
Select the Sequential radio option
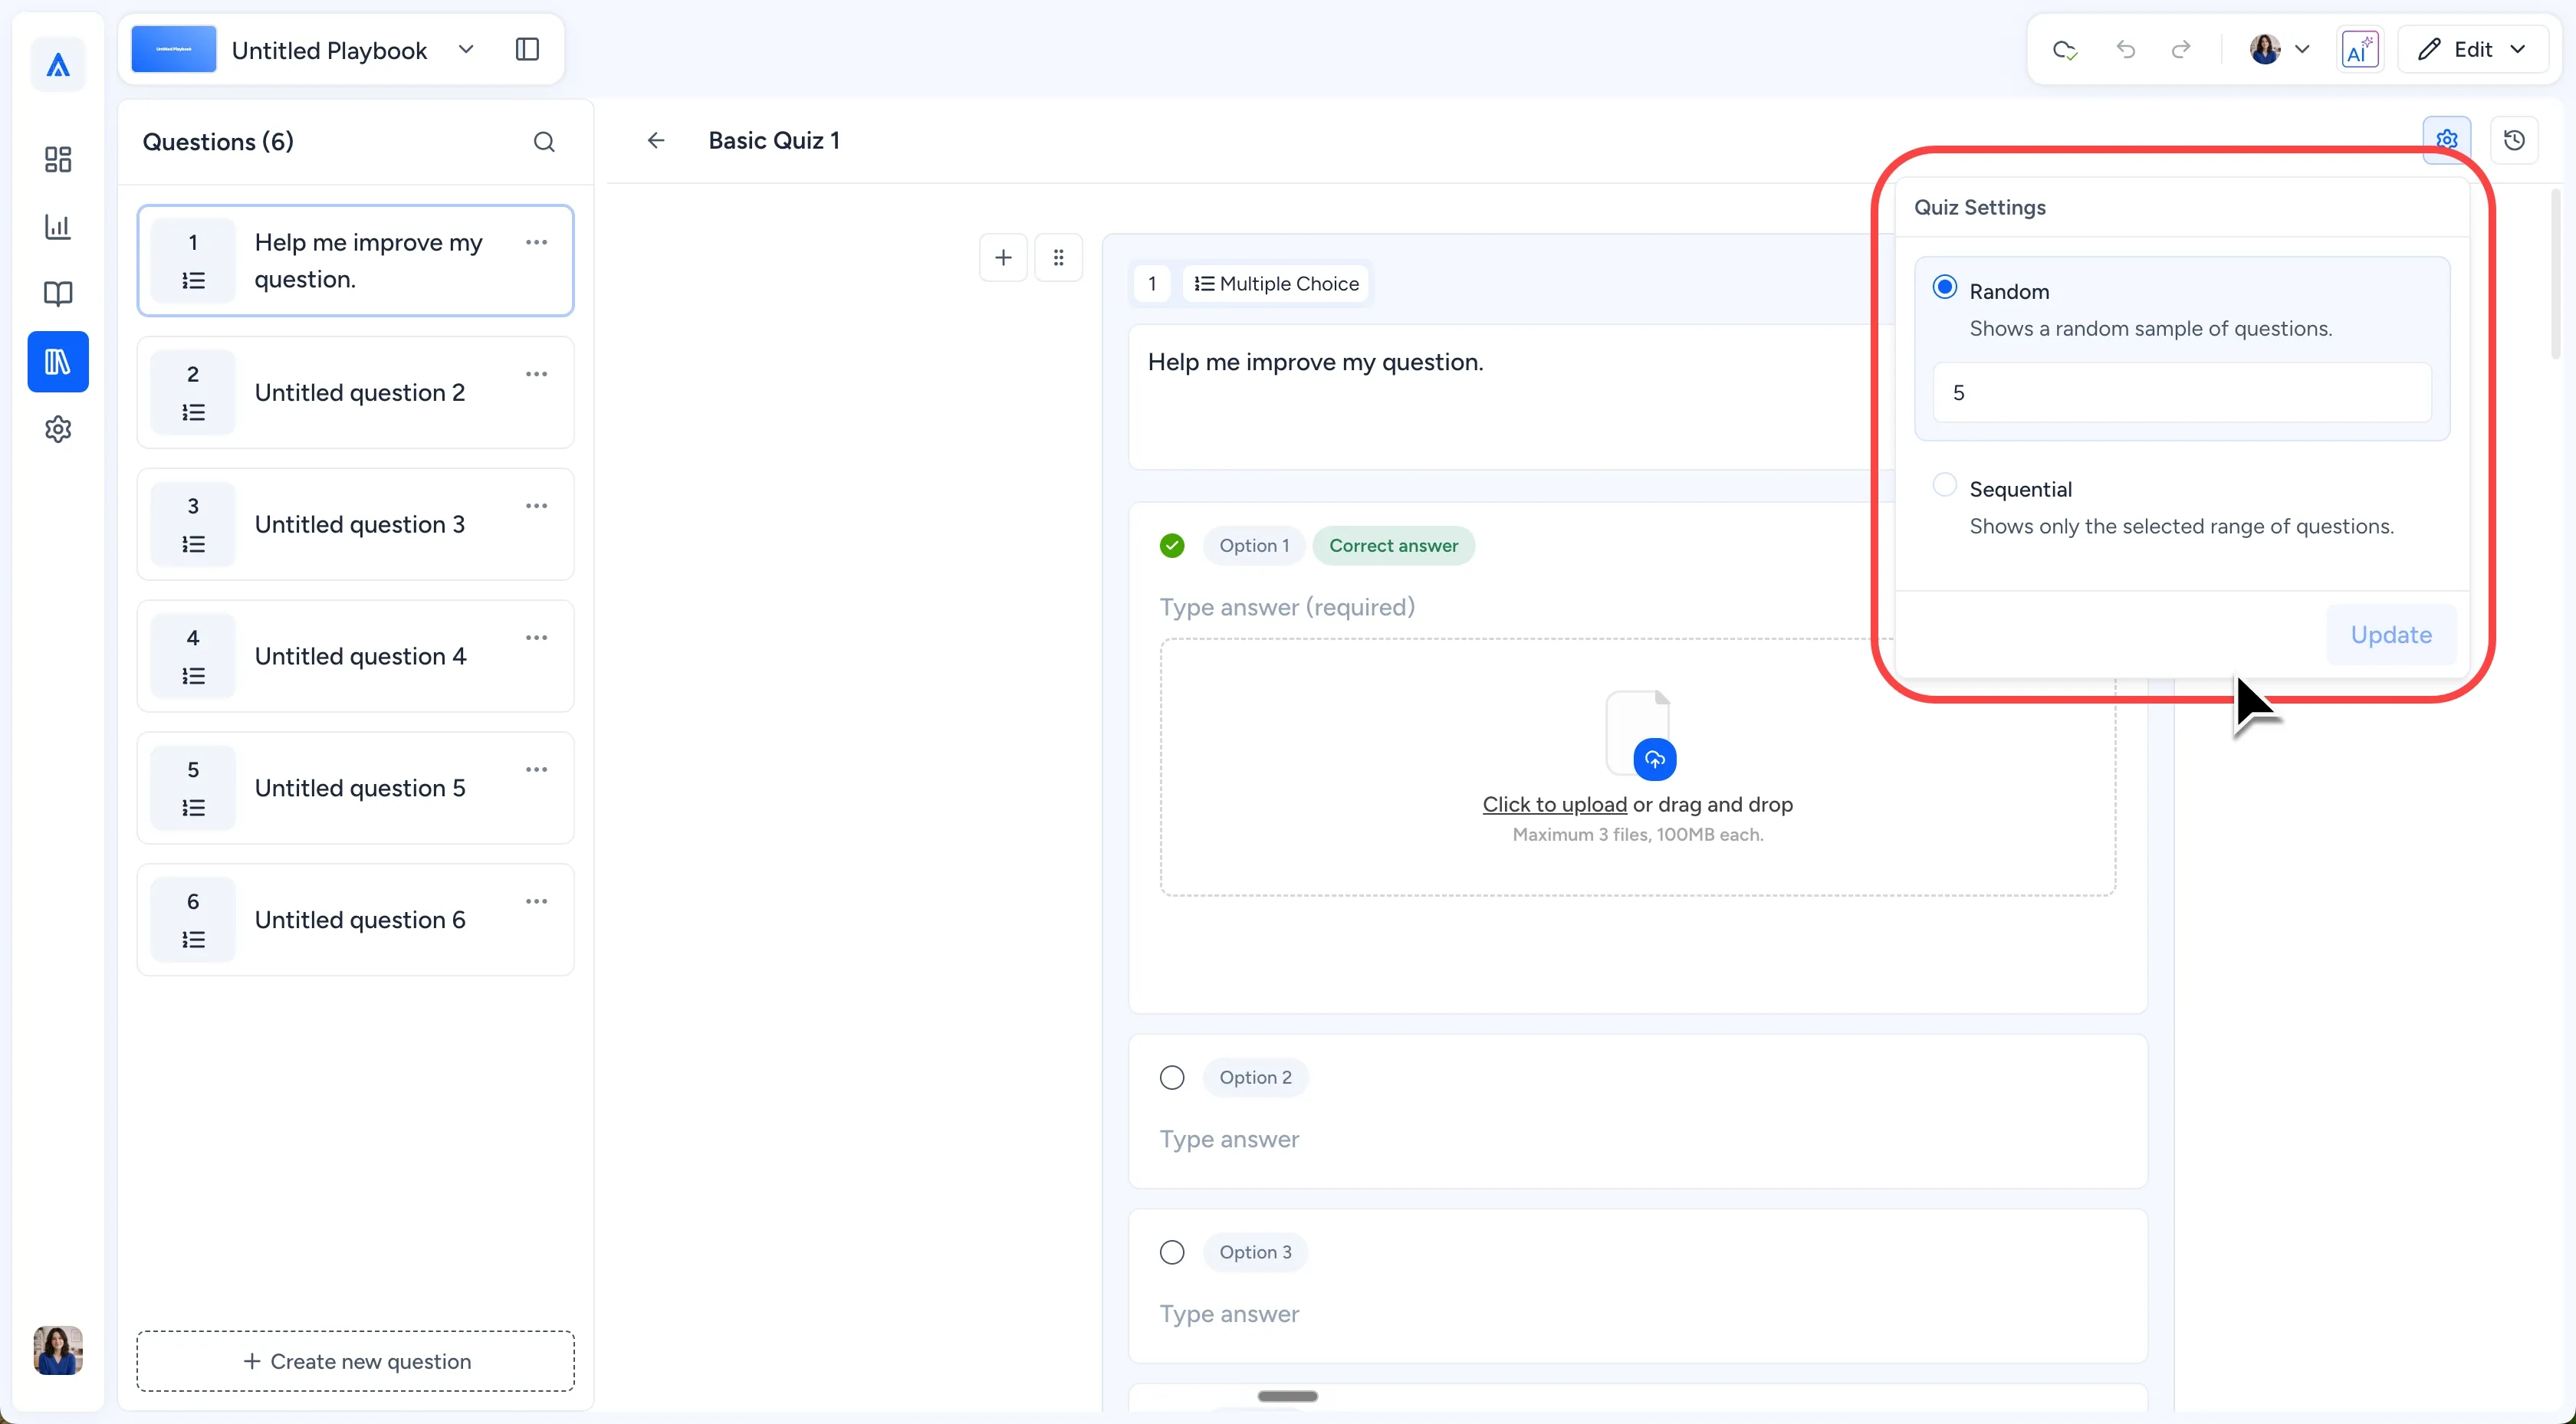tap(1945, 485)
